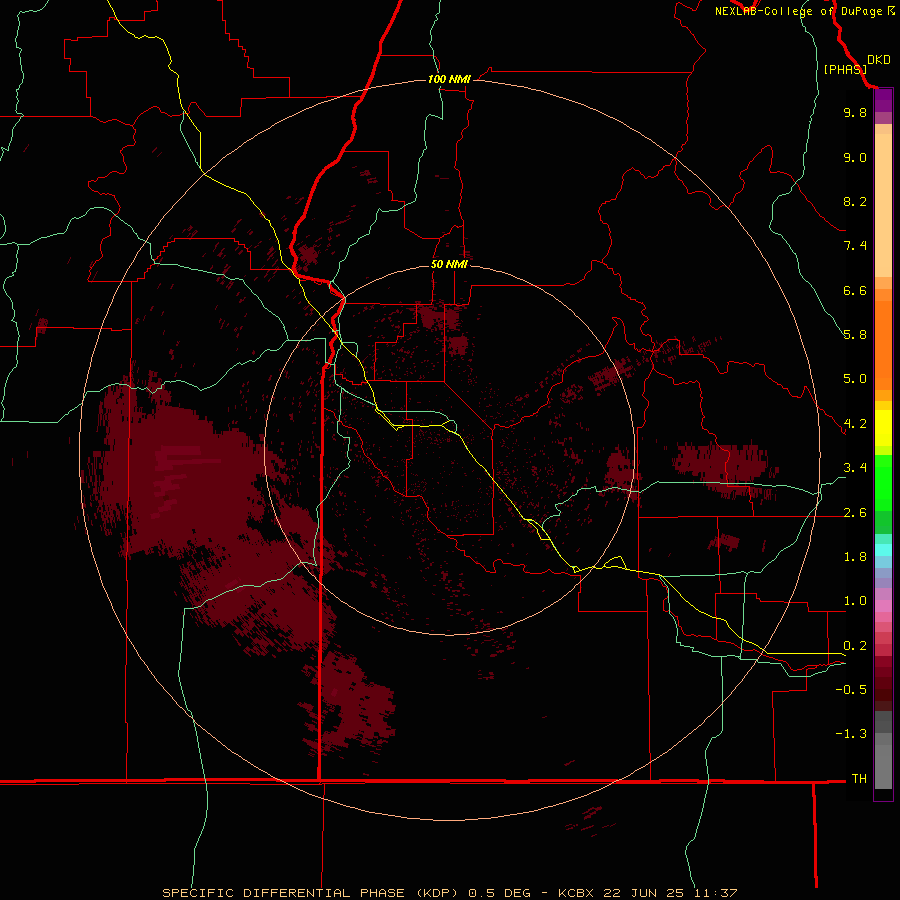Click the -0.5 legend value
Image resolution: width=900 pixels, height=900 pixels.
(x=851, y=690)
